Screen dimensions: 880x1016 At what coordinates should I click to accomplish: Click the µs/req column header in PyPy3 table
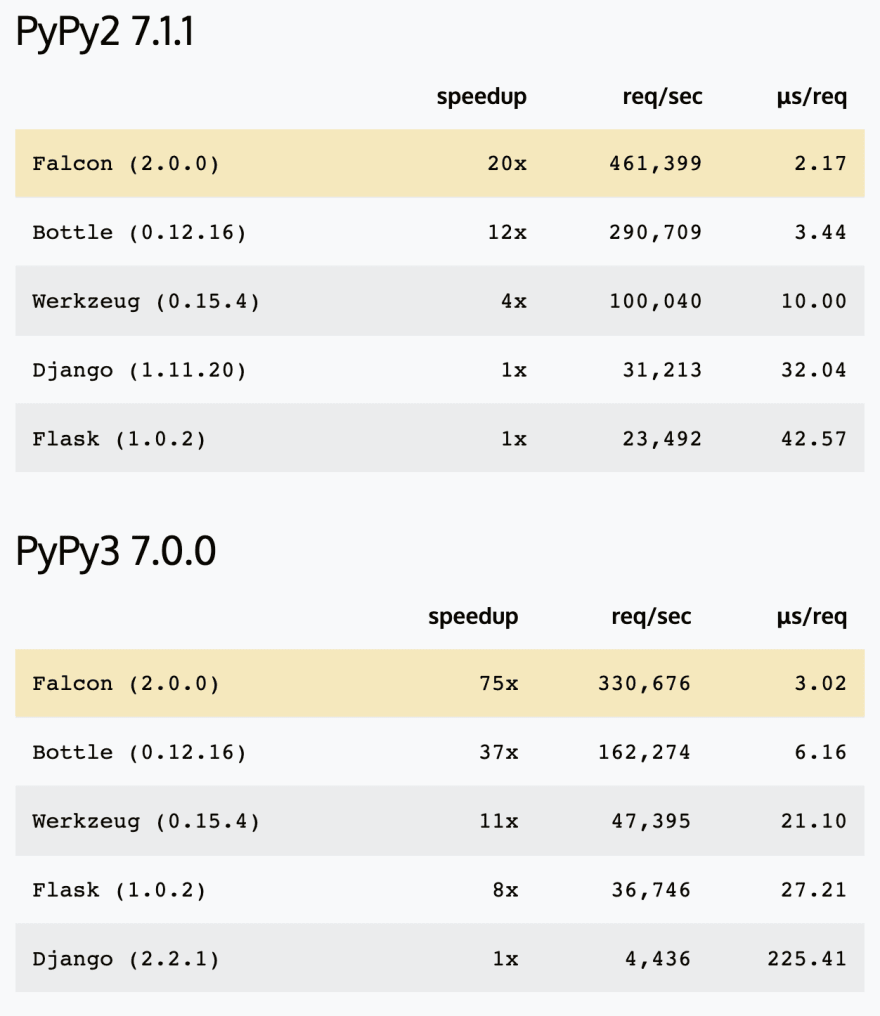pyautogui.click(x=812, y=617)
